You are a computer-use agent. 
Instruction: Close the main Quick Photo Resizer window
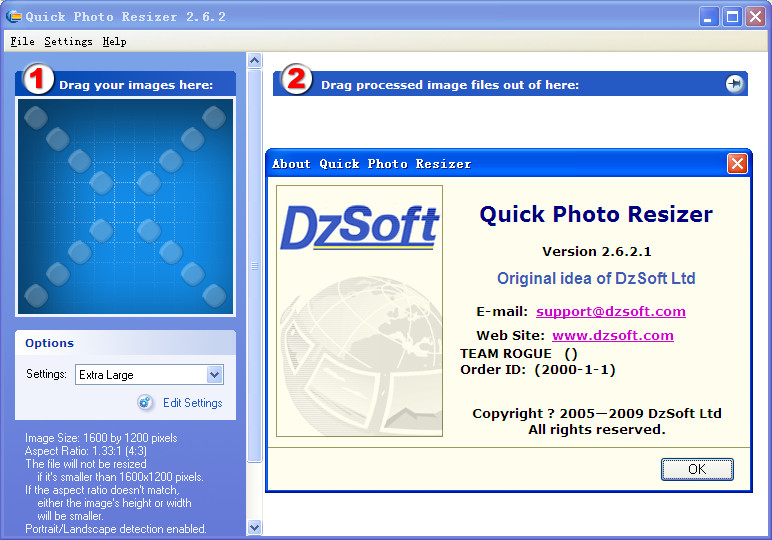755,17
